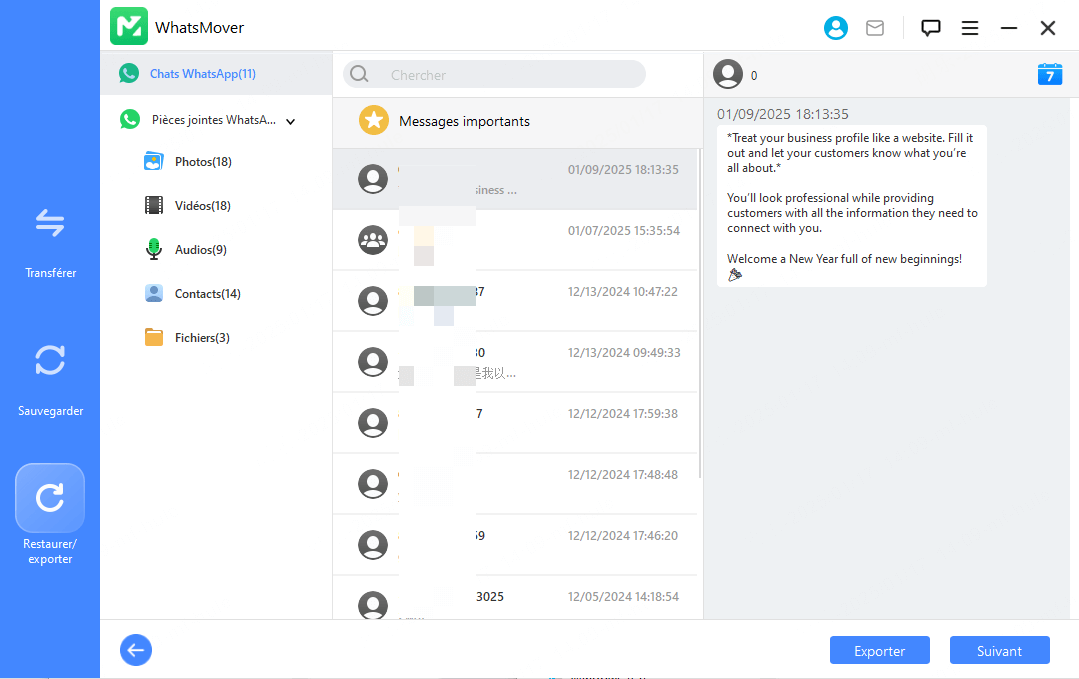Open the feedback chat bubble icon

coord(930,28)
